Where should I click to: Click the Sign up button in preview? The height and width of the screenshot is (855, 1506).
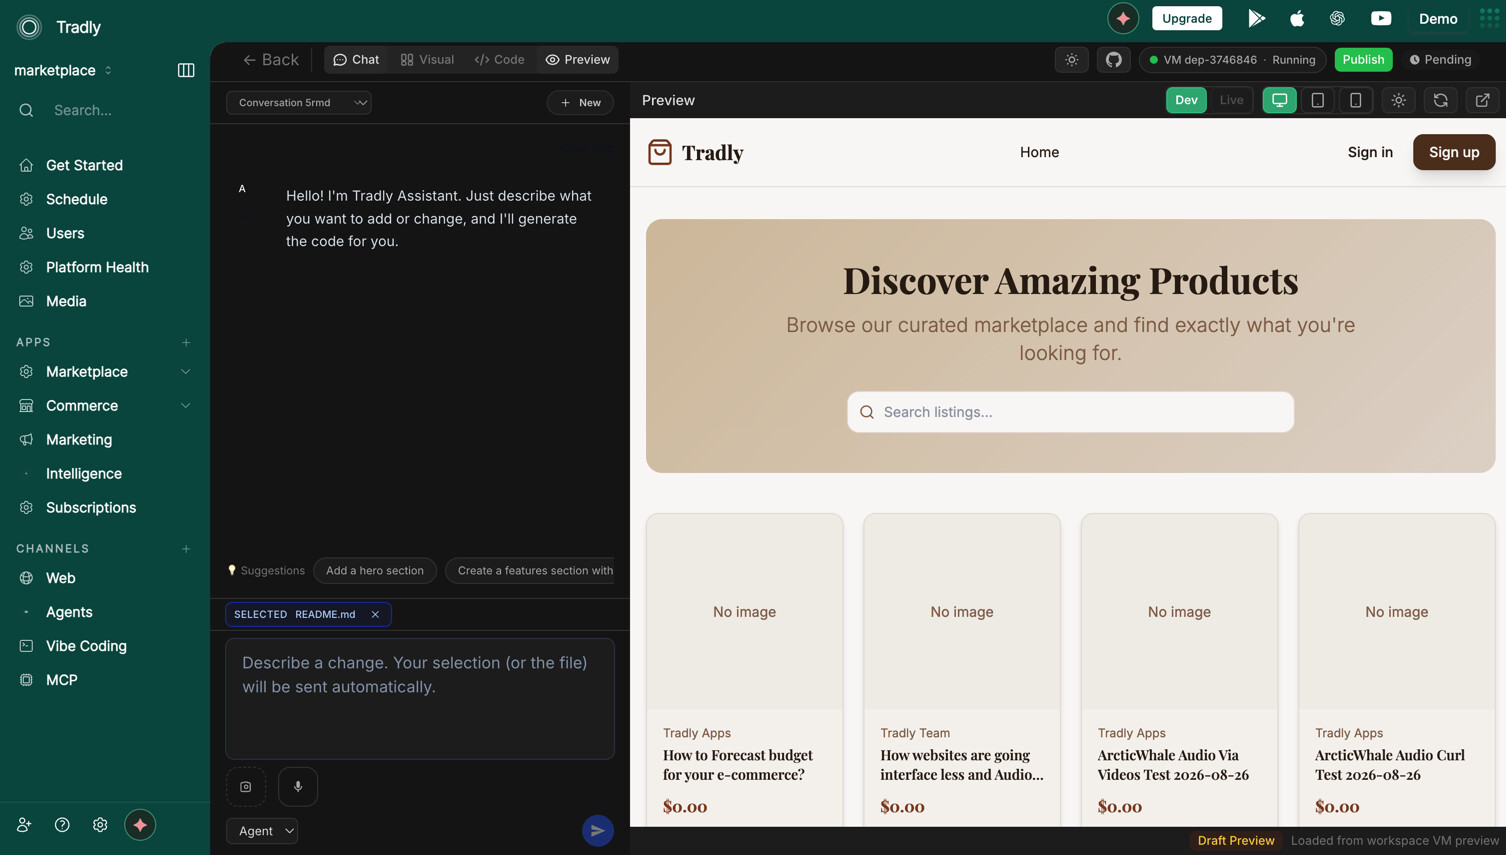click(1453, 152)
